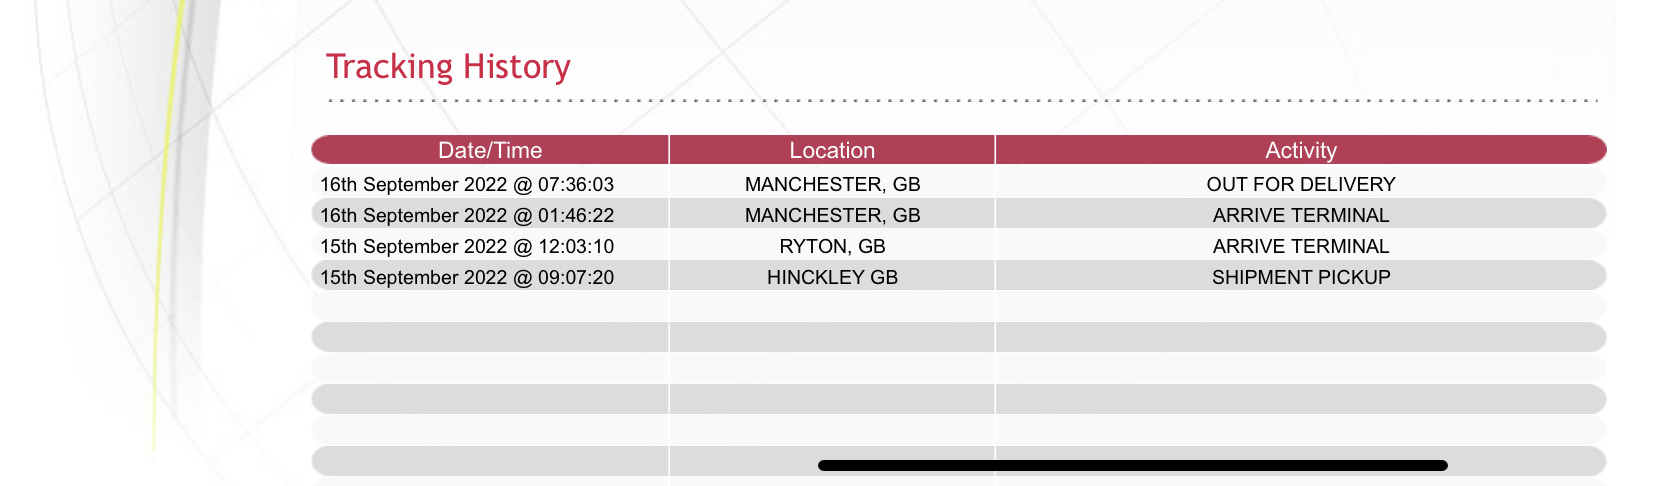Select the Location column header
This screenshot has height=486, width=1666.
point(832,150)
